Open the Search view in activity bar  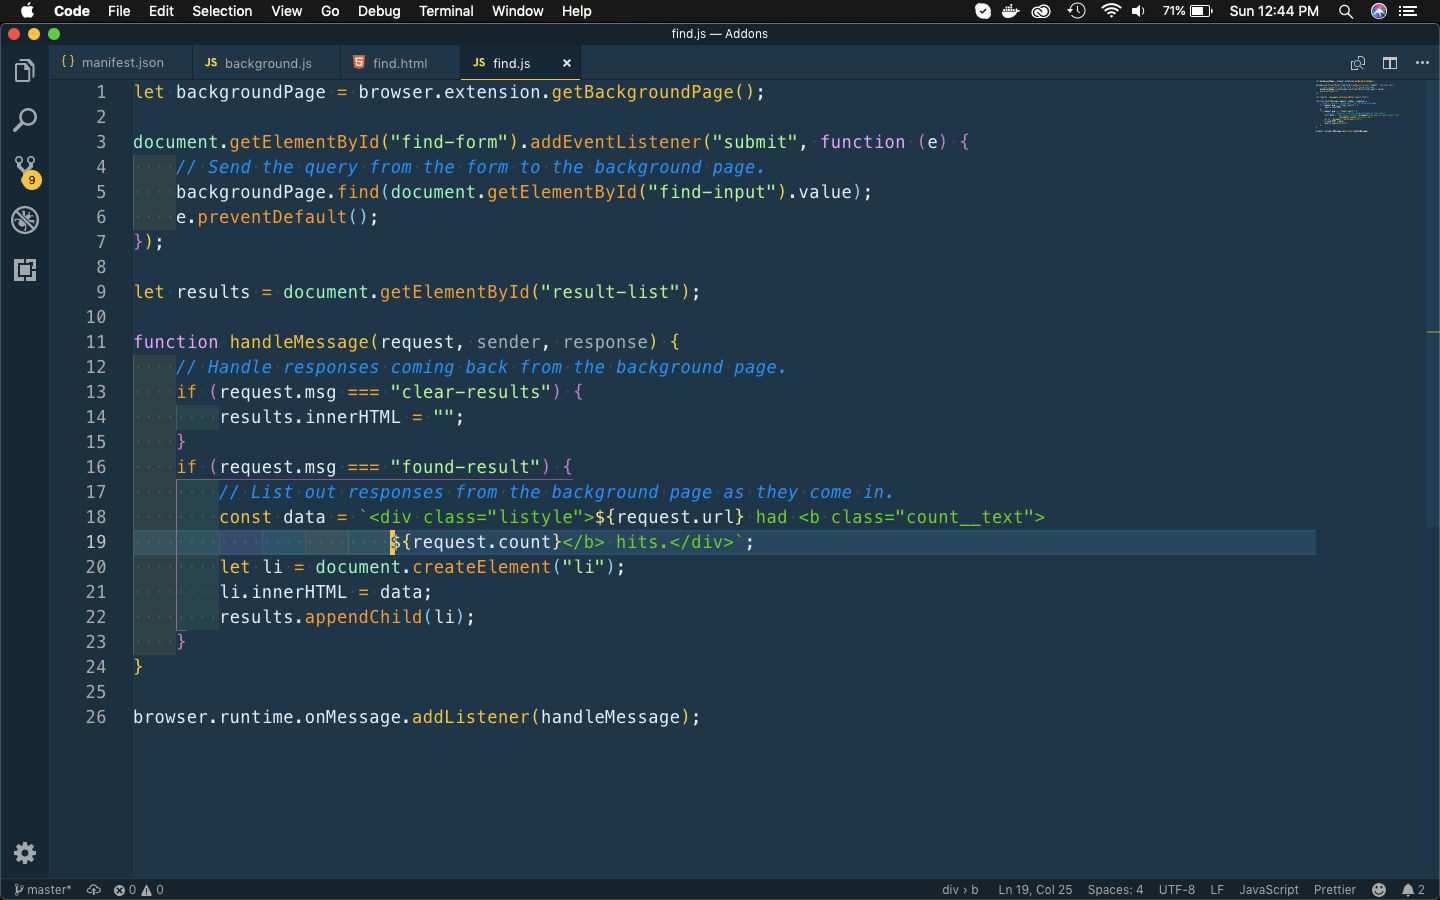point(25,121)
